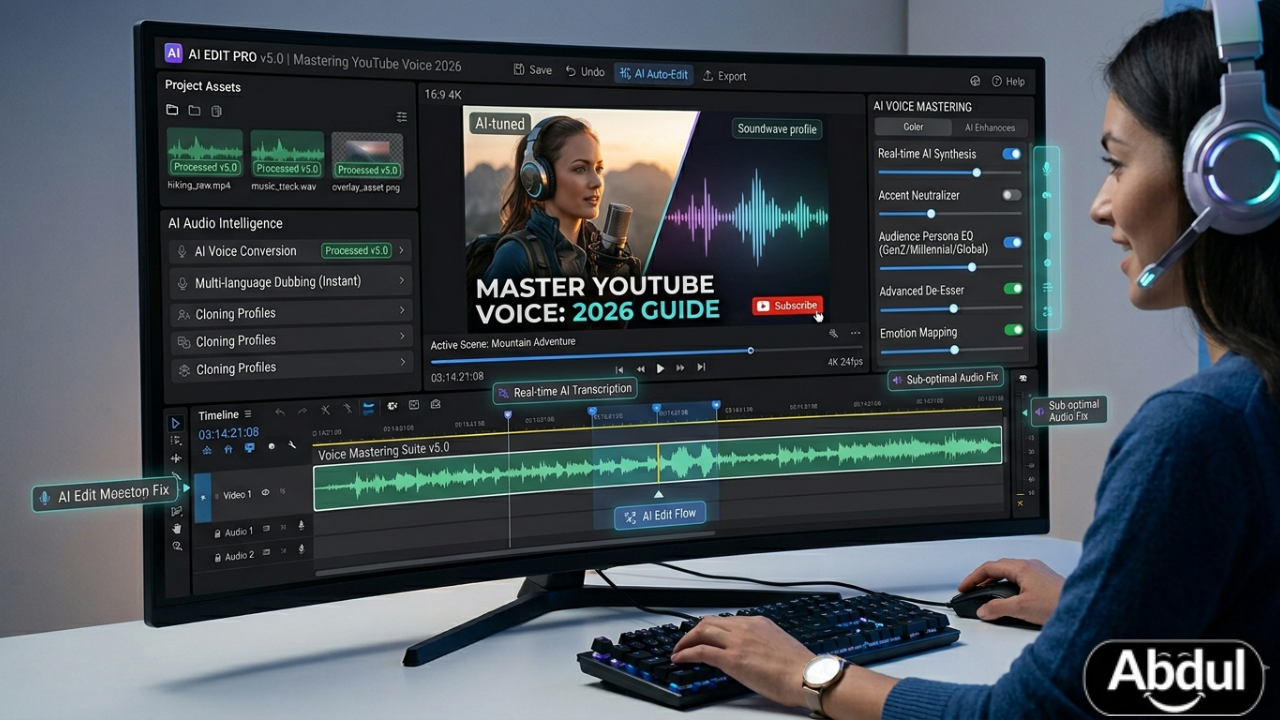Screen dimensions: 1280x720
Task: Open the Project Assets filter options icon
Action: 402,117
